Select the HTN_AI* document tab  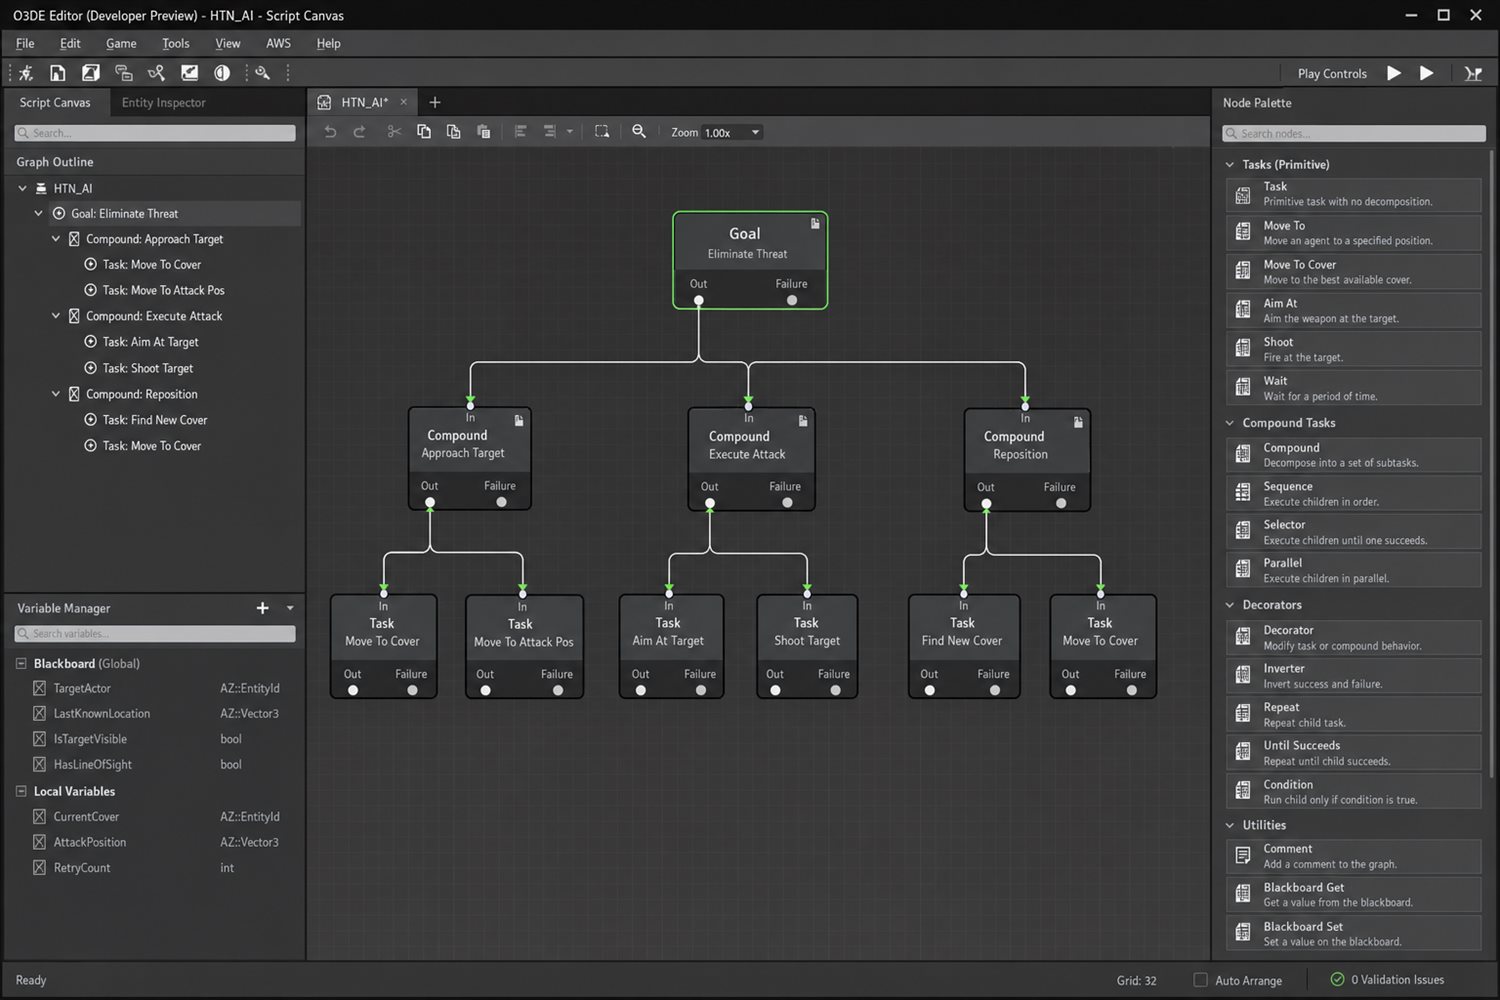tap(364, 102)
